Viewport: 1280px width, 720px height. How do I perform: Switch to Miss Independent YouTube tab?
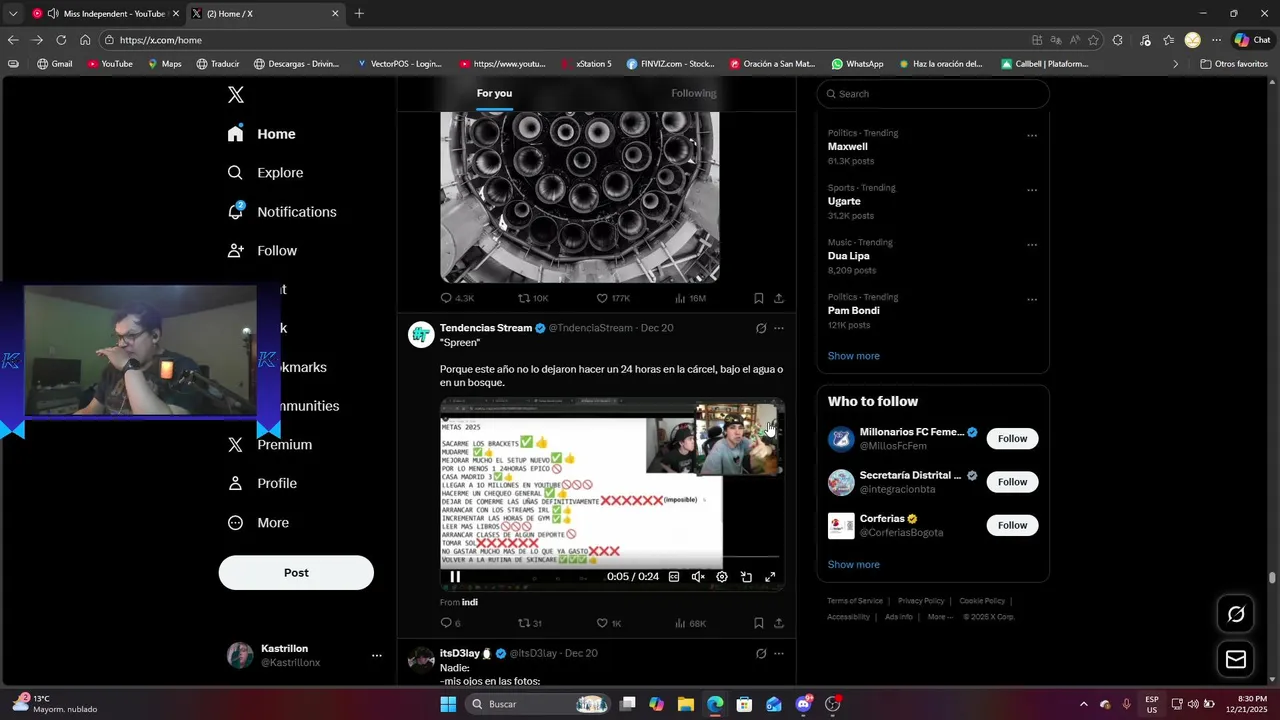105,14
